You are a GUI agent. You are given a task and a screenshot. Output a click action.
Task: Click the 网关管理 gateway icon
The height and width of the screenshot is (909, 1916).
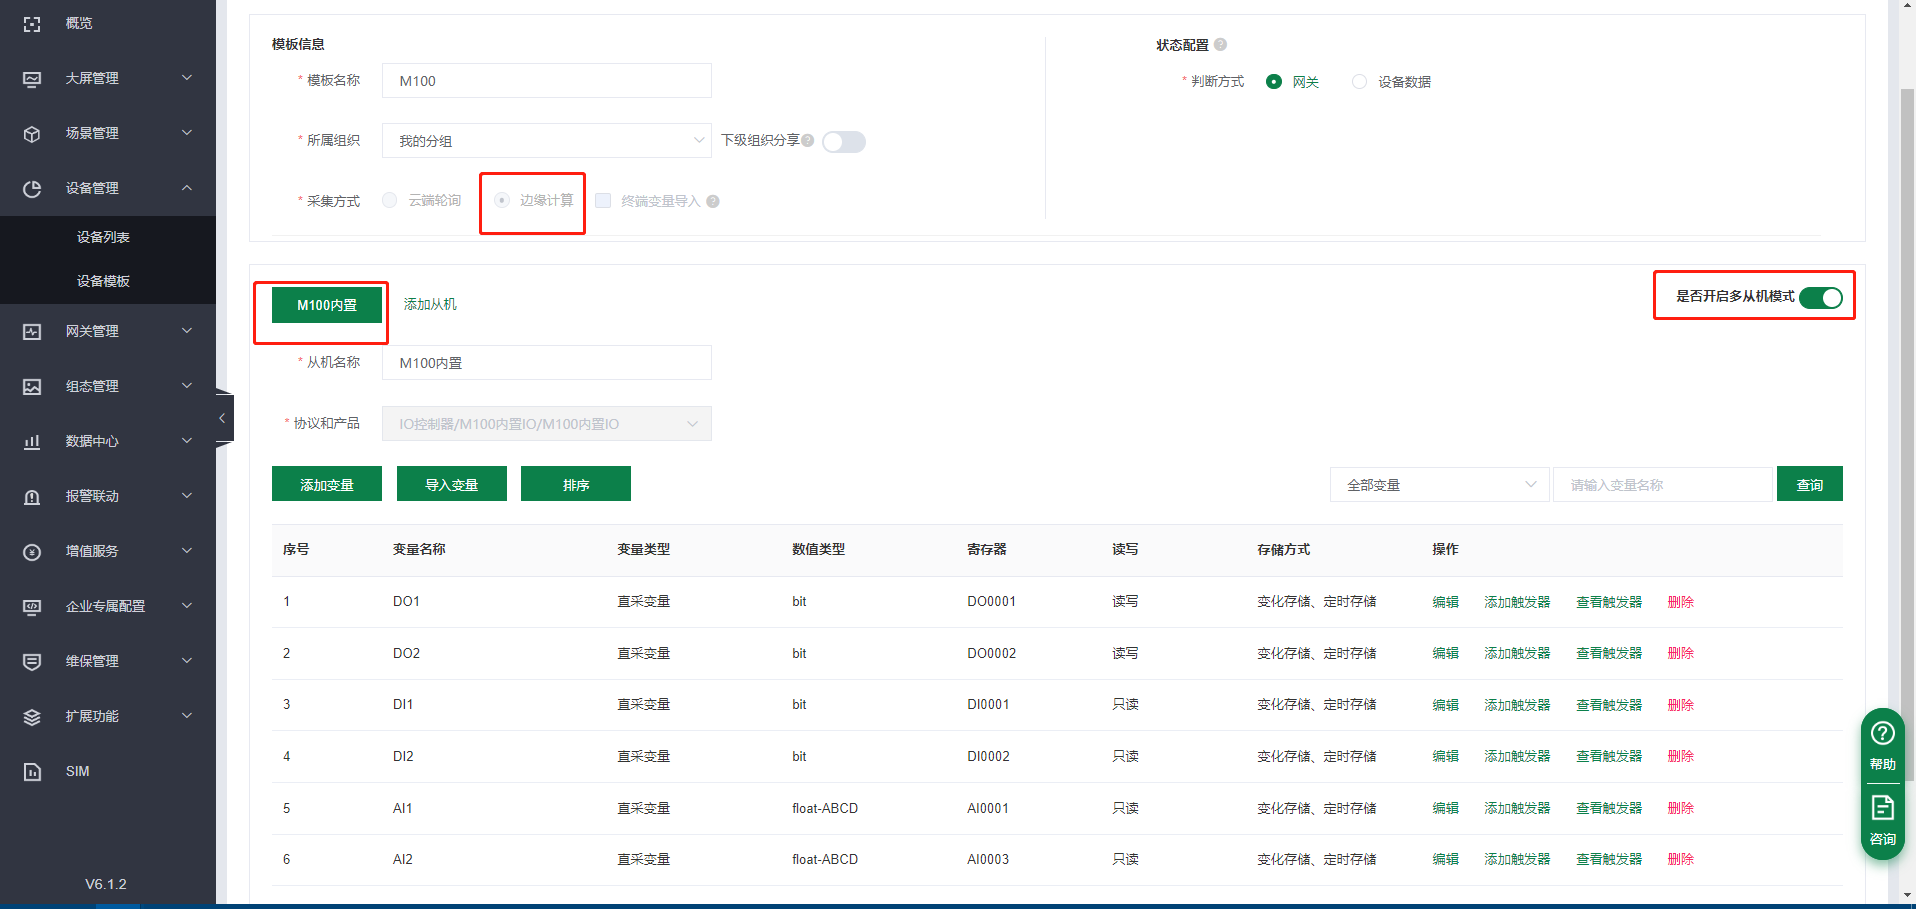pyautogui.click(x=32, y=331)
